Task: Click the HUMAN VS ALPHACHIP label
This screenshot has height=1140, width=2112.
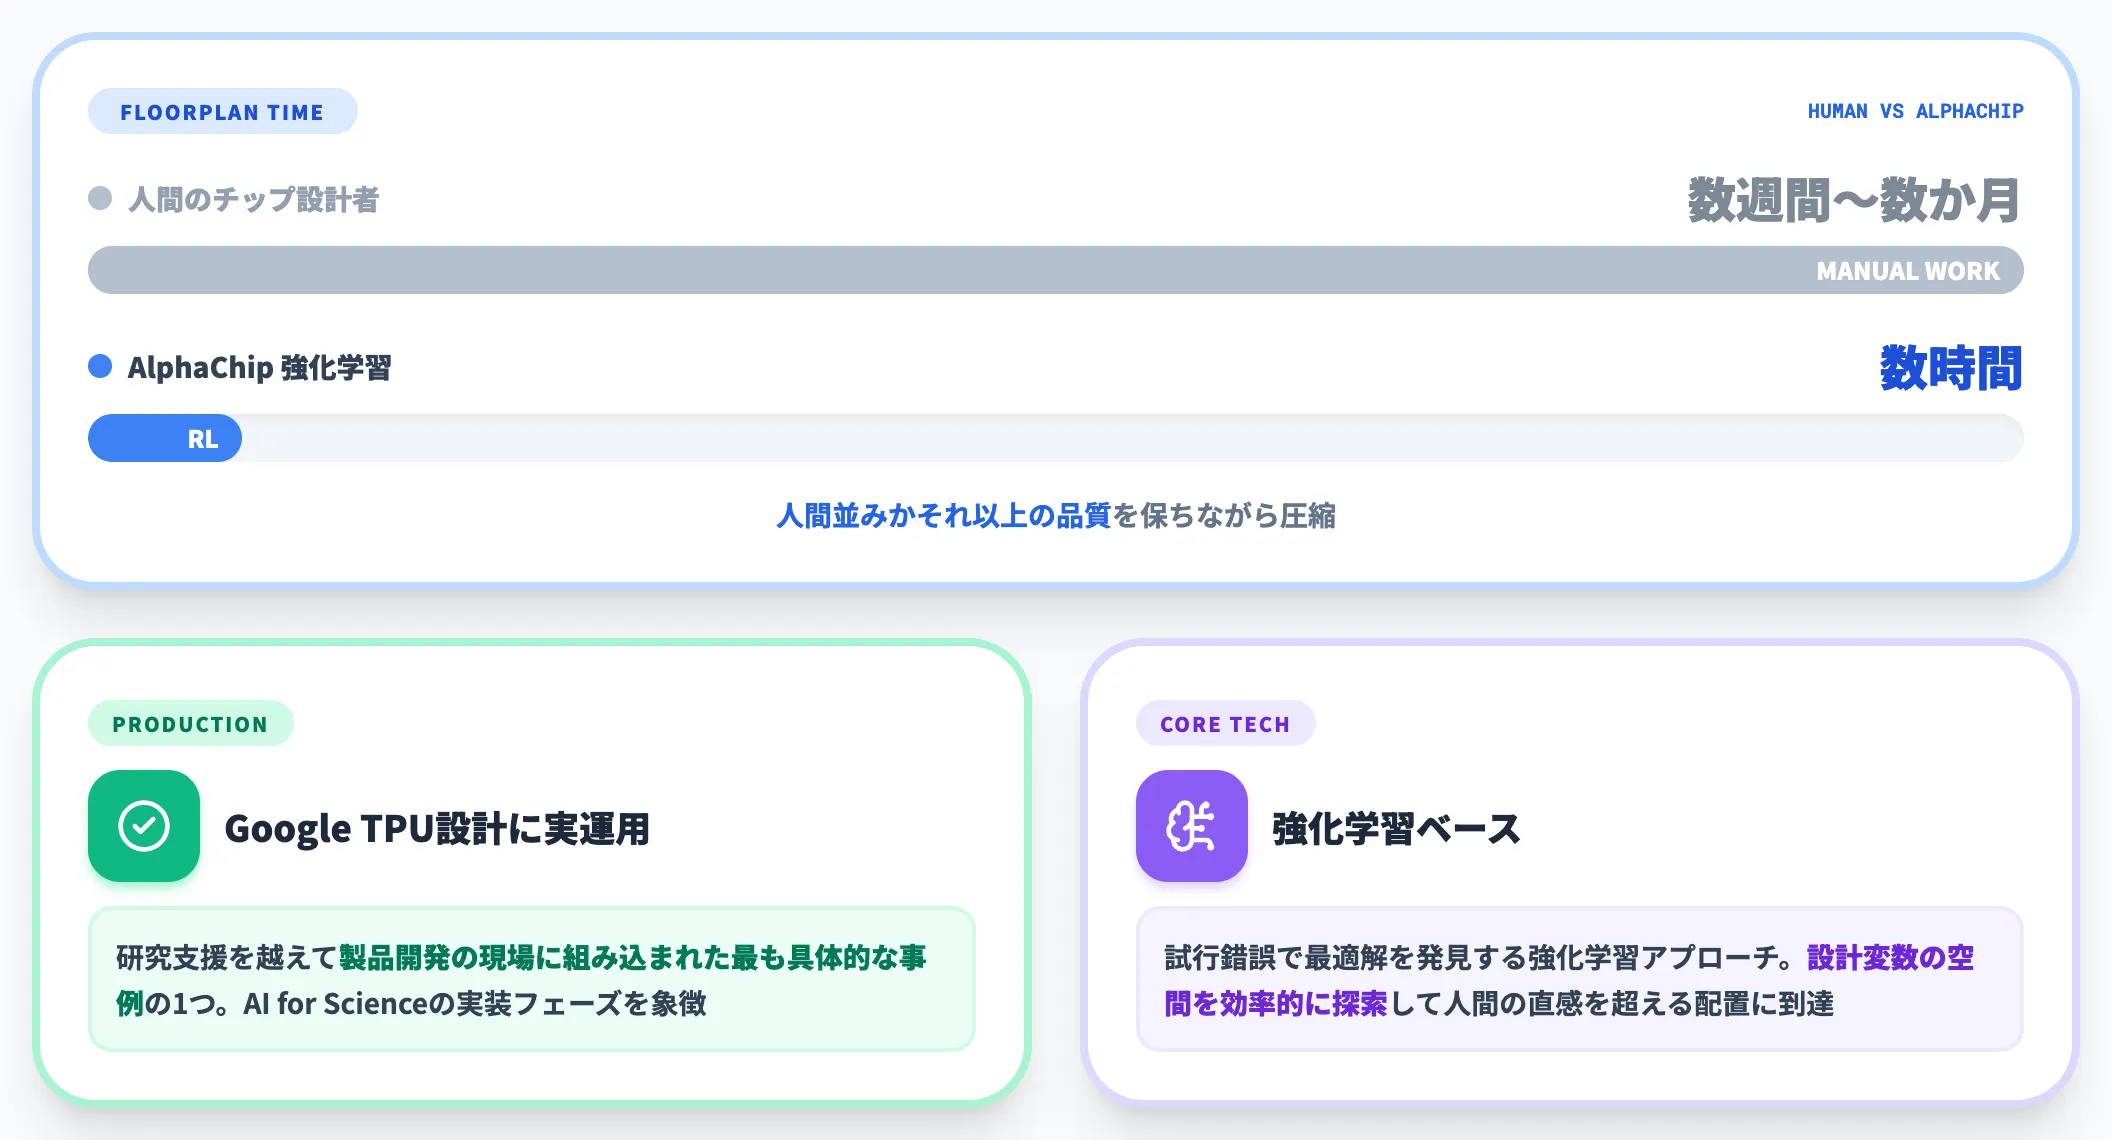Action: (1915, 111)
